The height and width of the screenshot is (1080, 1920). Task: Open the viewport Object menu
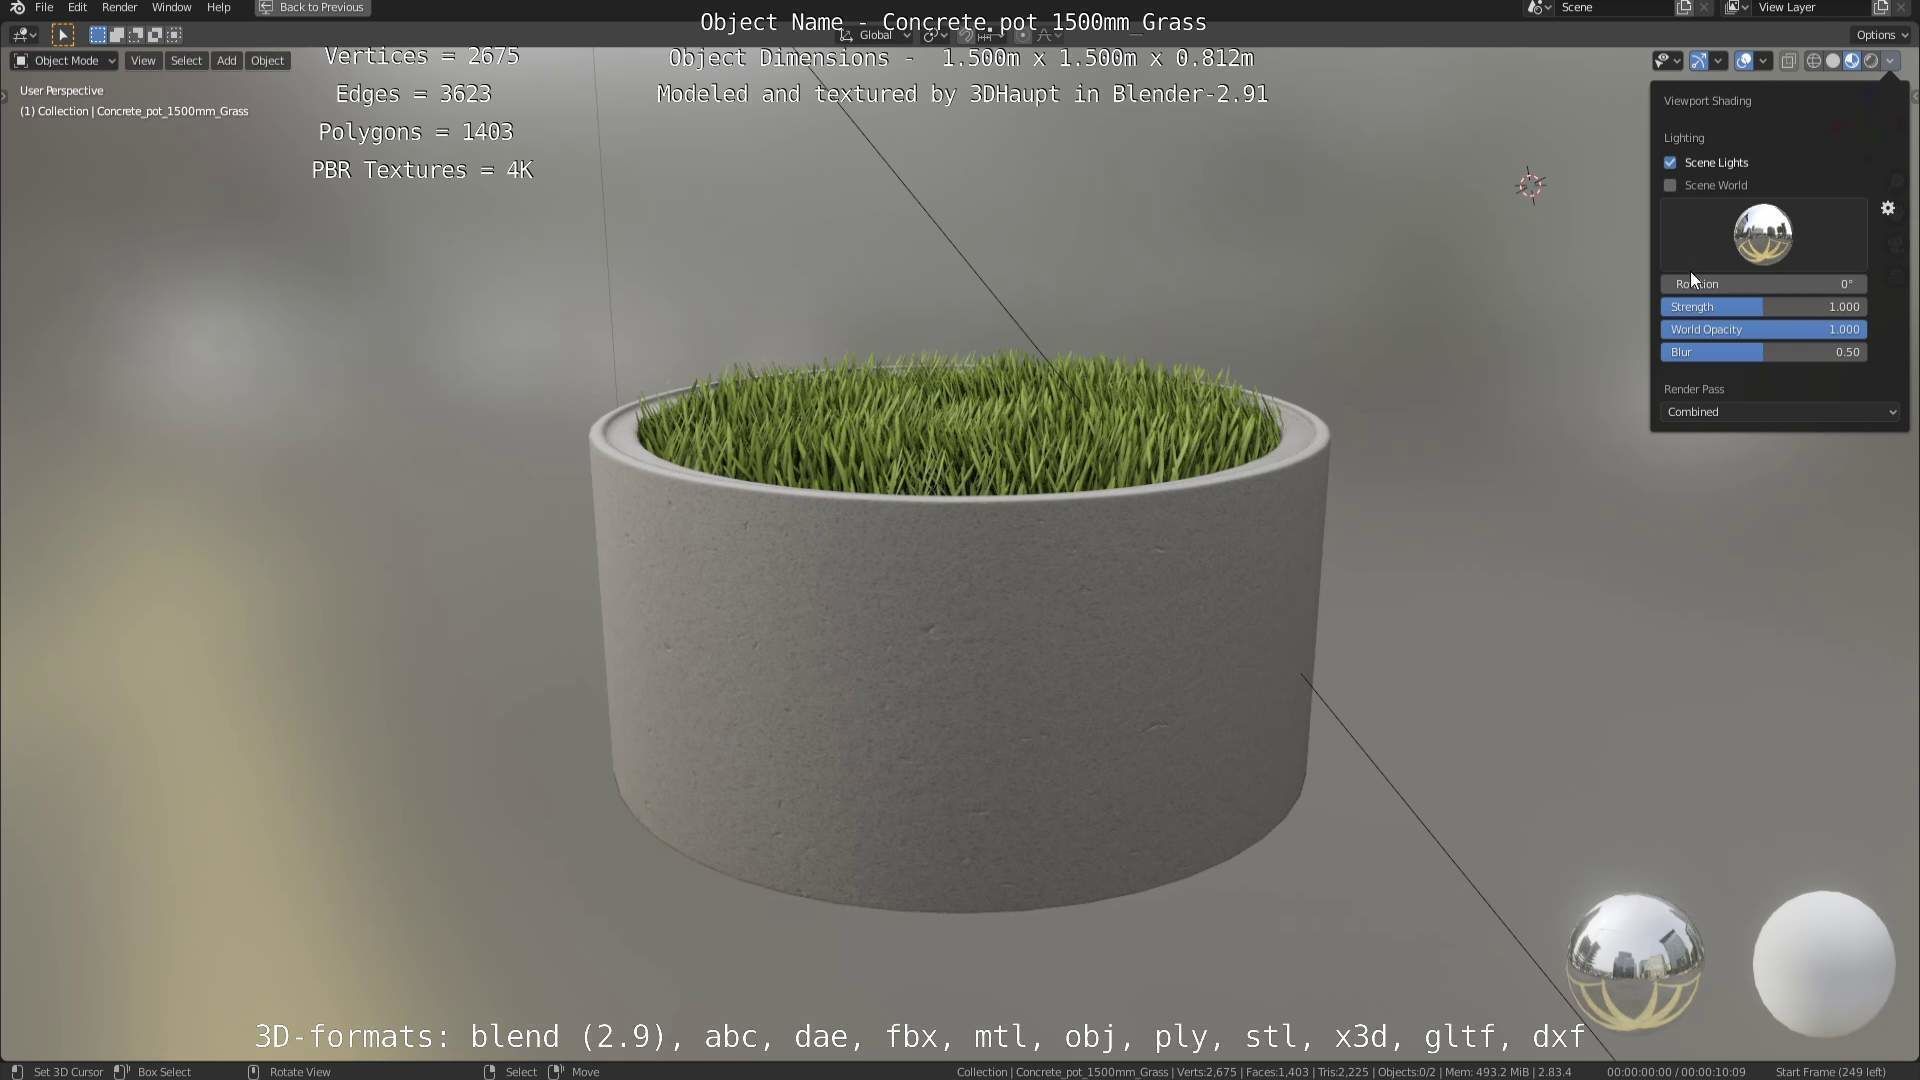click(x=267, y=61)
